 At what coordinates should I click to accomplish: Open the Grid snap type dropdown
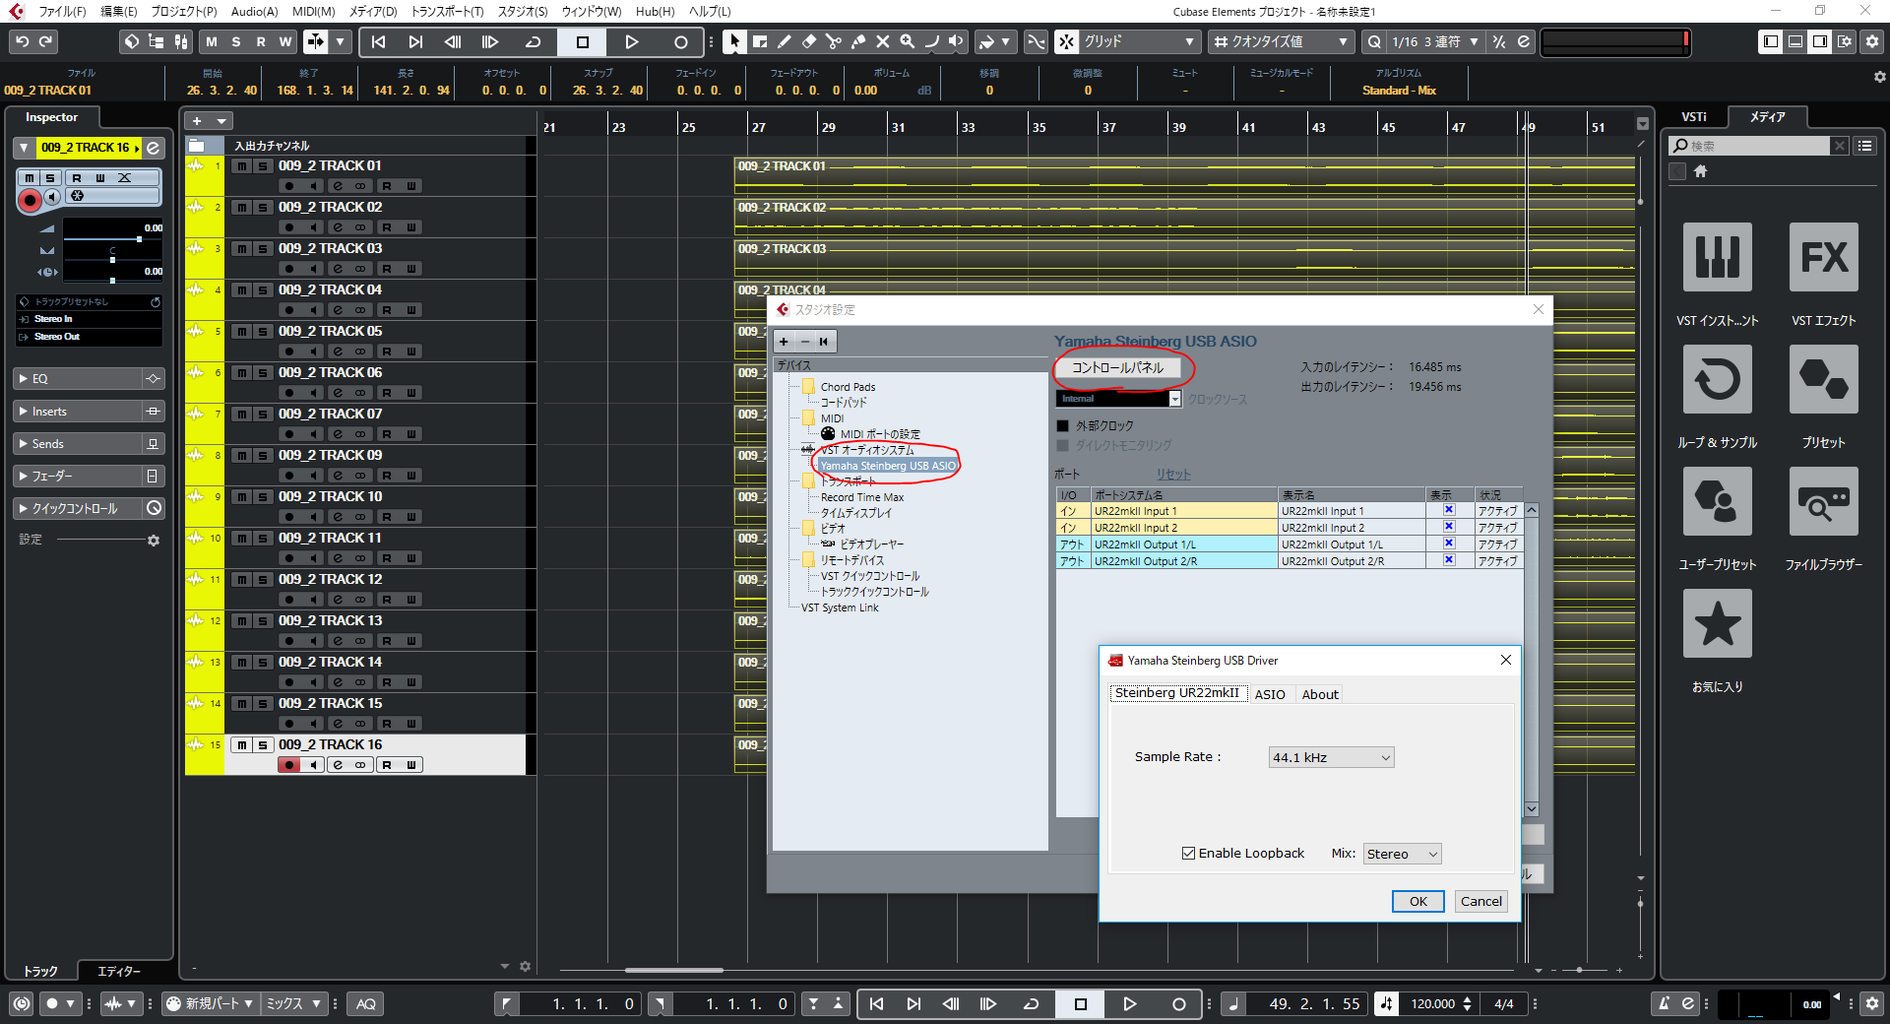pos(1139,42)
